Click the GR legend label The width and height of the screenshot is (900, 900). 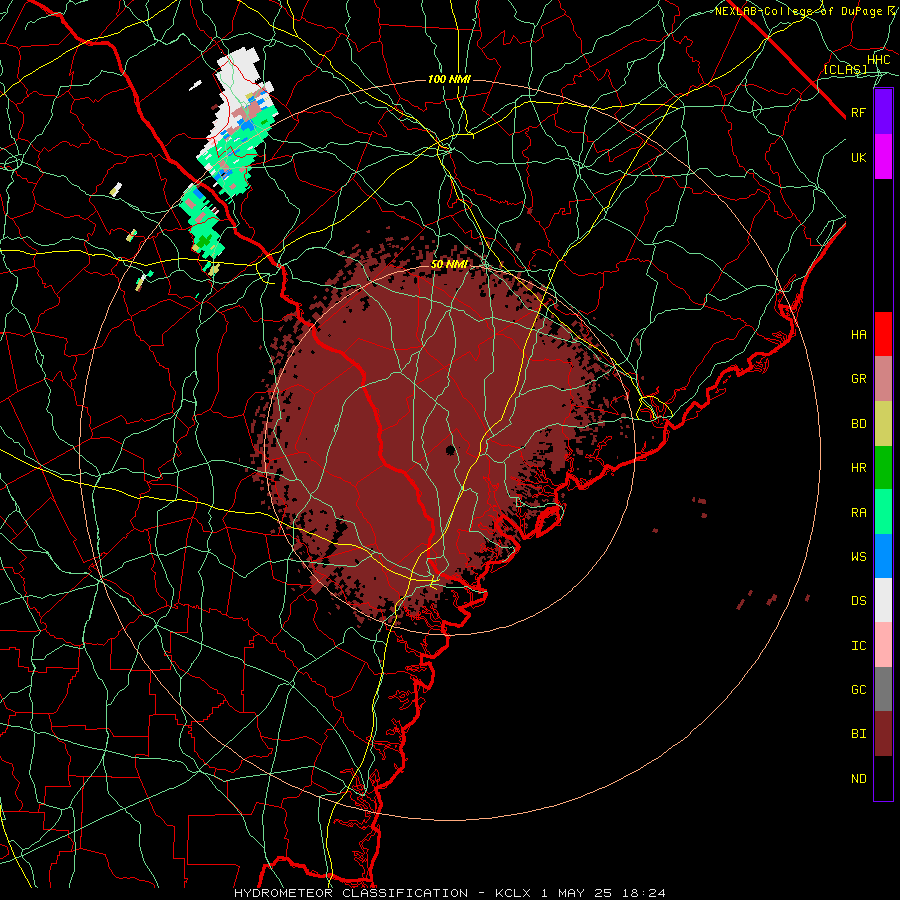tap(859, 379)
